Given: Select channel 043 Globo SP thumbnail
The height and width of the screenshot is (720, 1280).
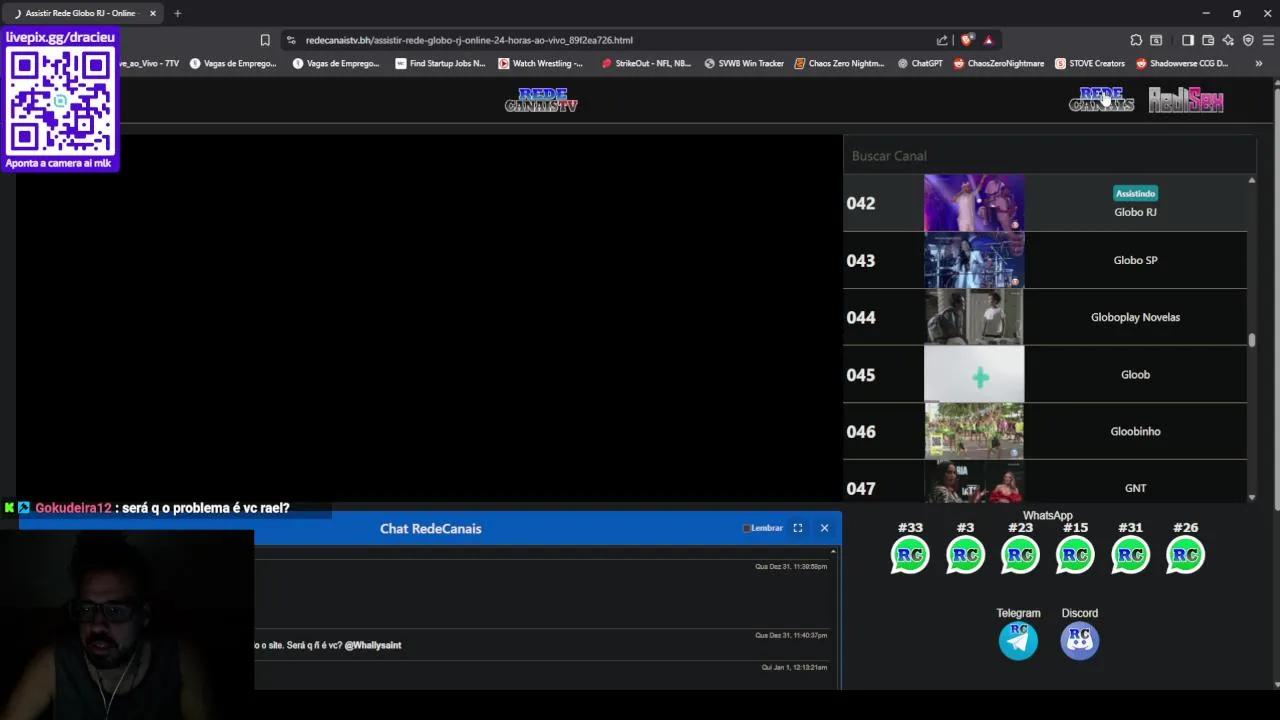Looking at the screenshot, I should (974, 260).
